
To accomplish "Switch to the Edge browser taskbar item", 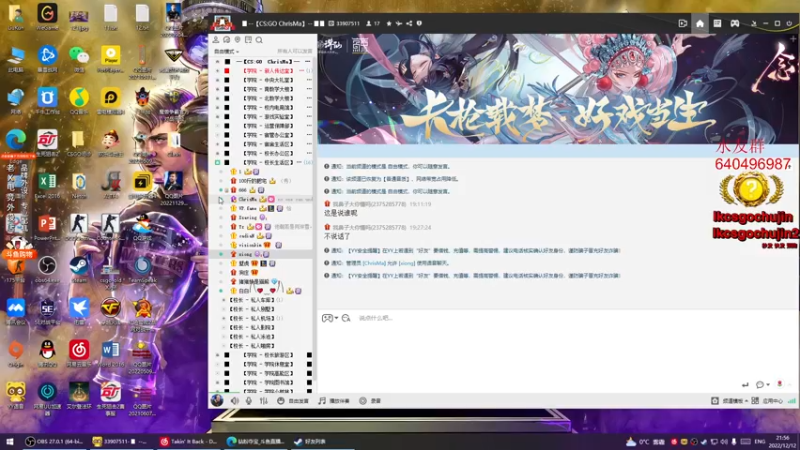I will (255, 441).
